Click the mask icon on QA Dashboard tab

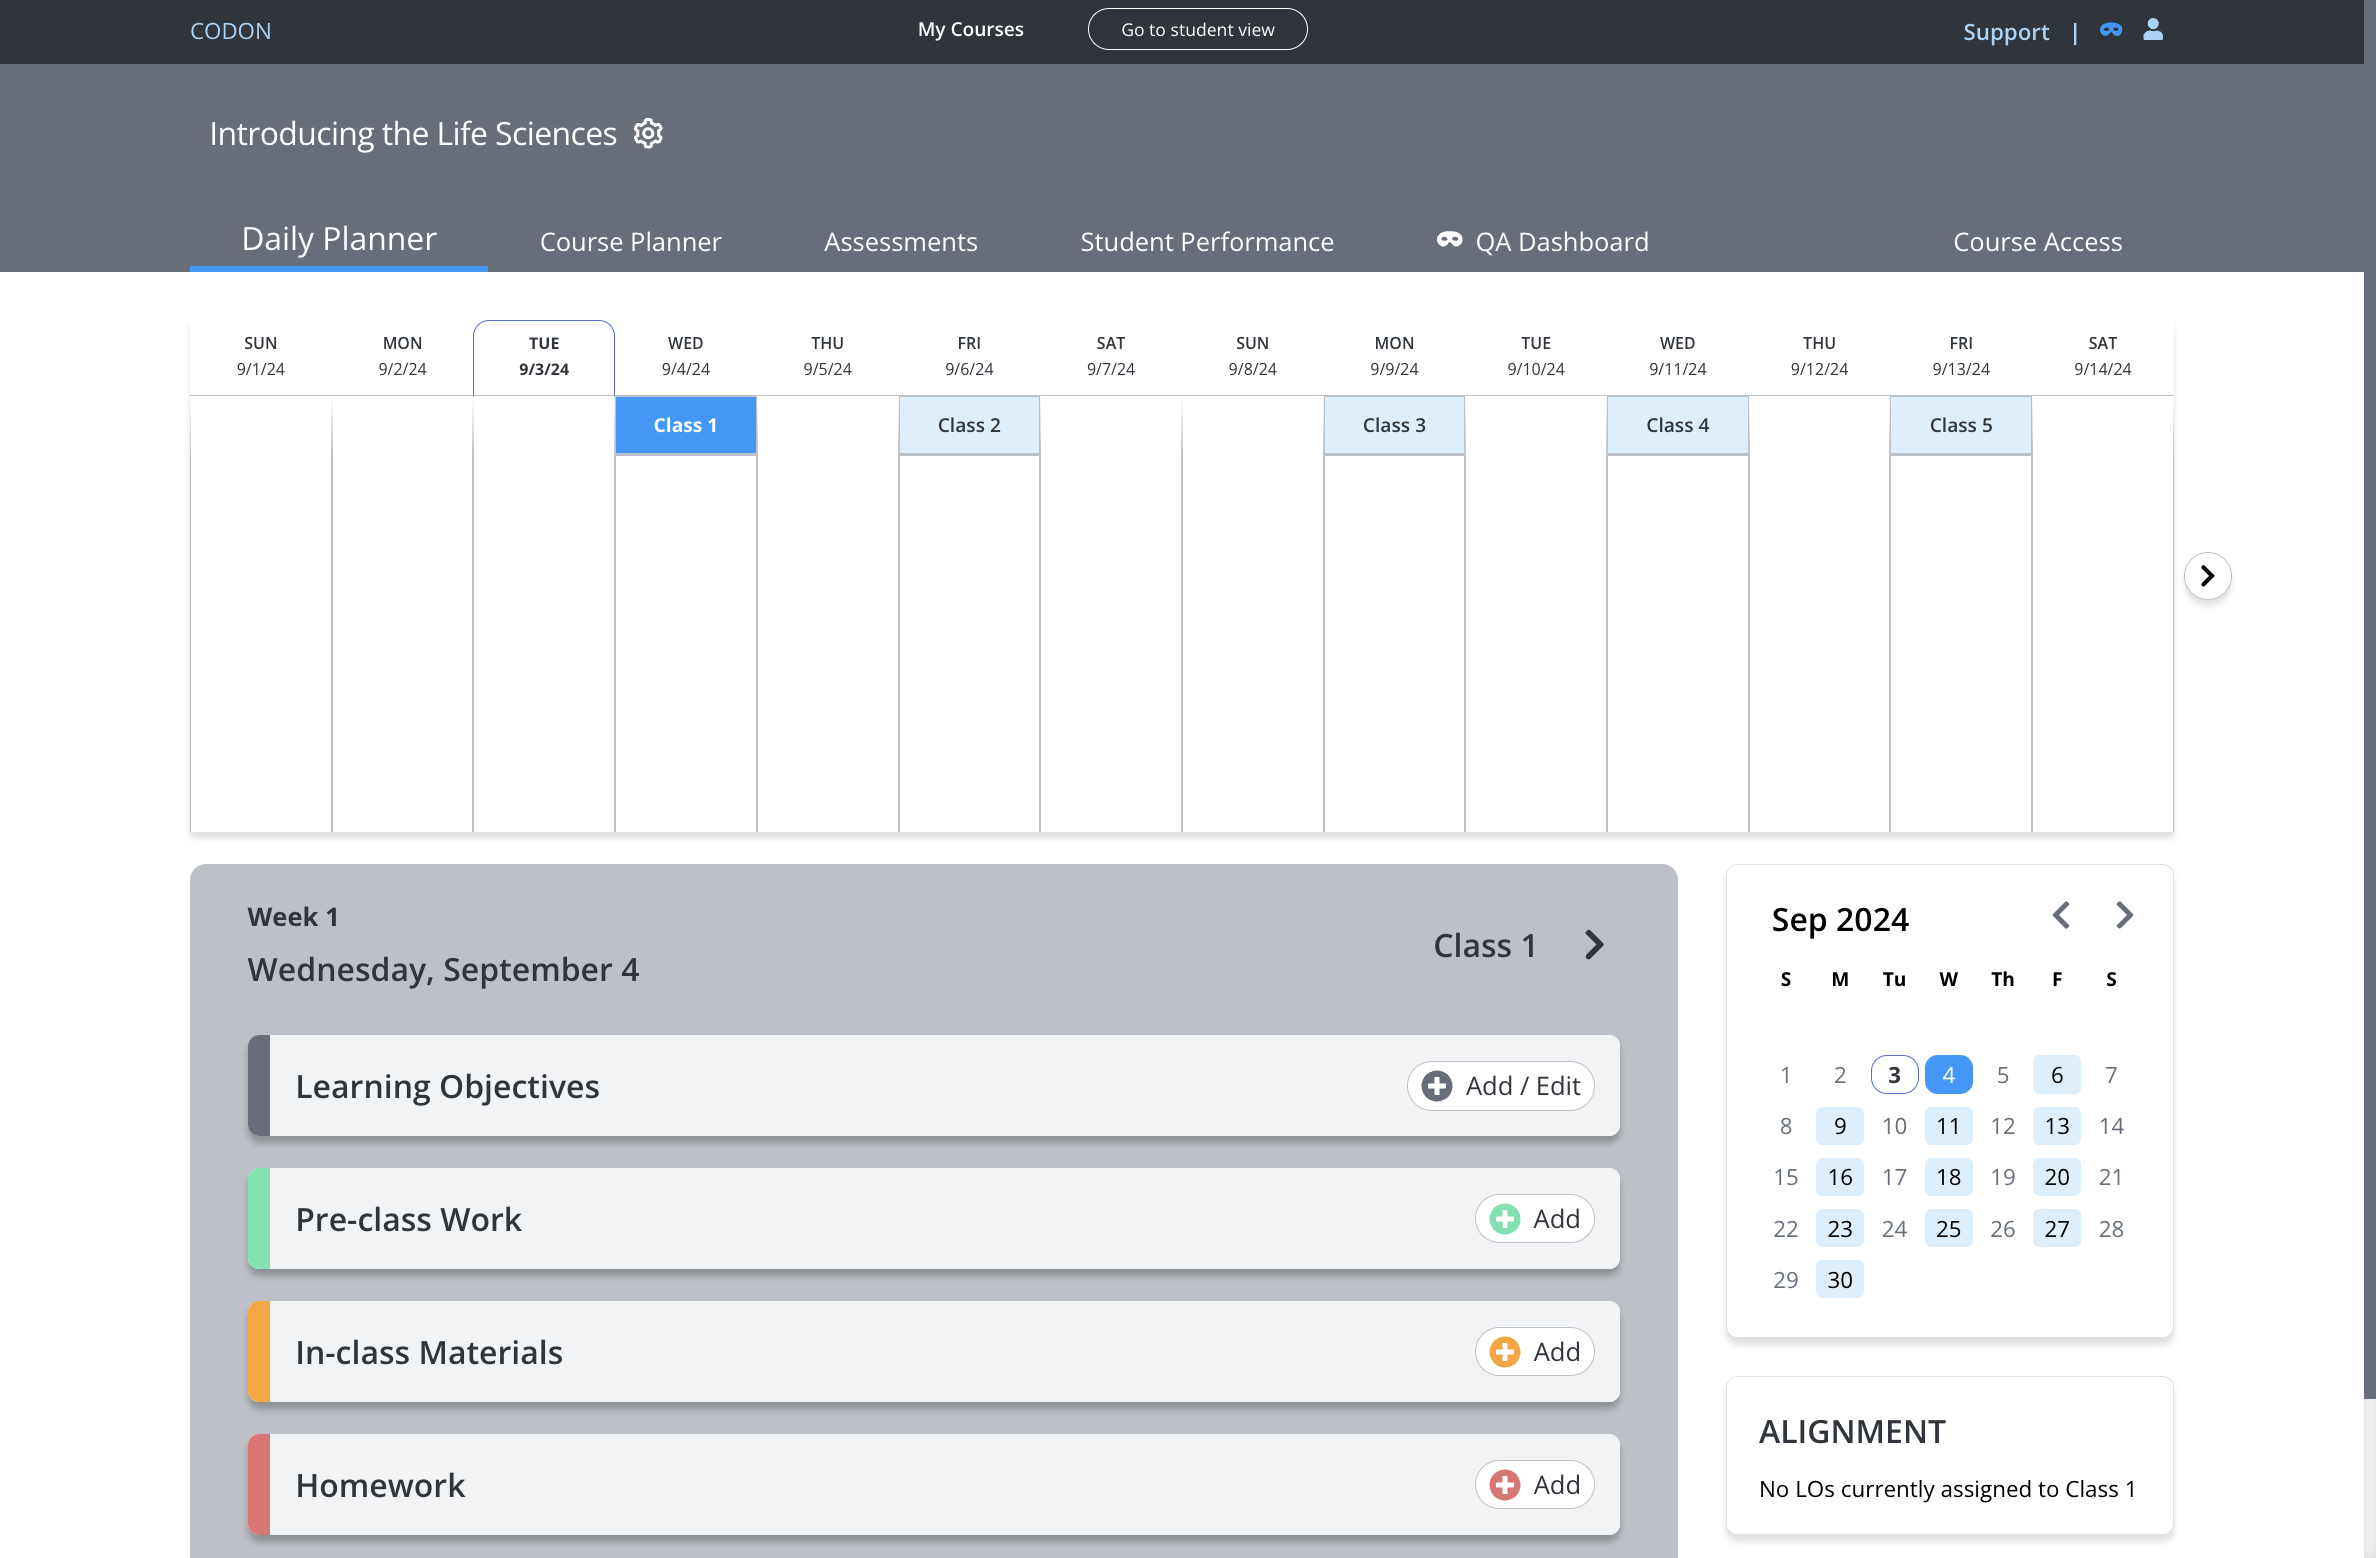coord(1449,240)
